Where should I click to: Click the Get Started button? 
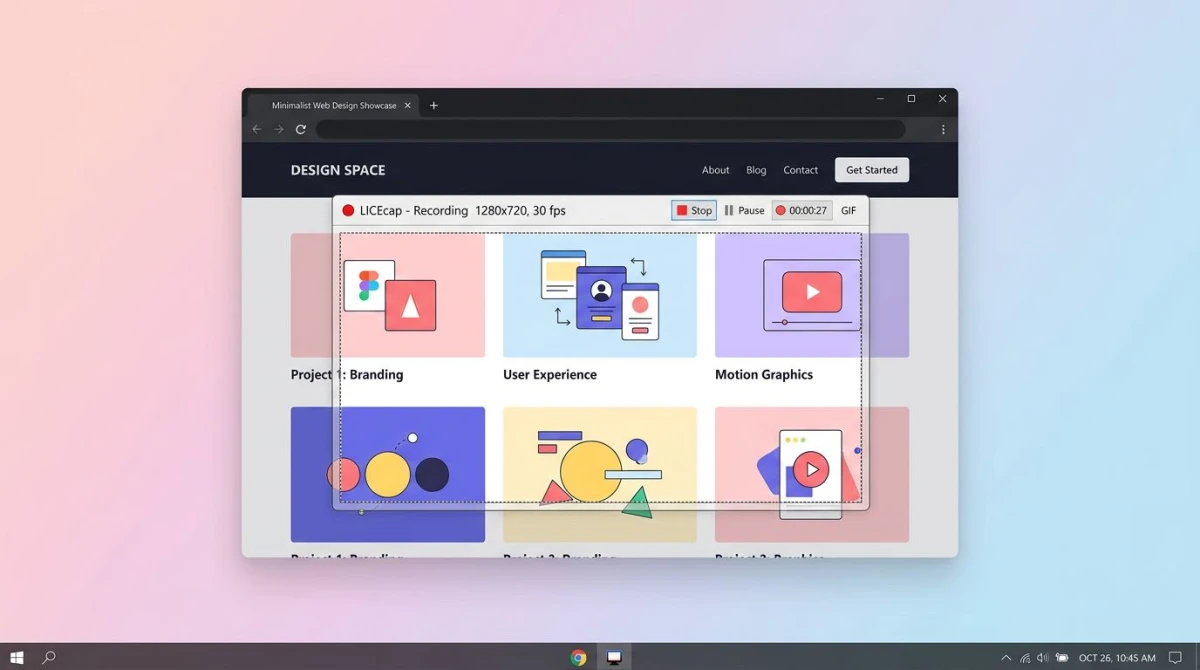pos(872,170)
